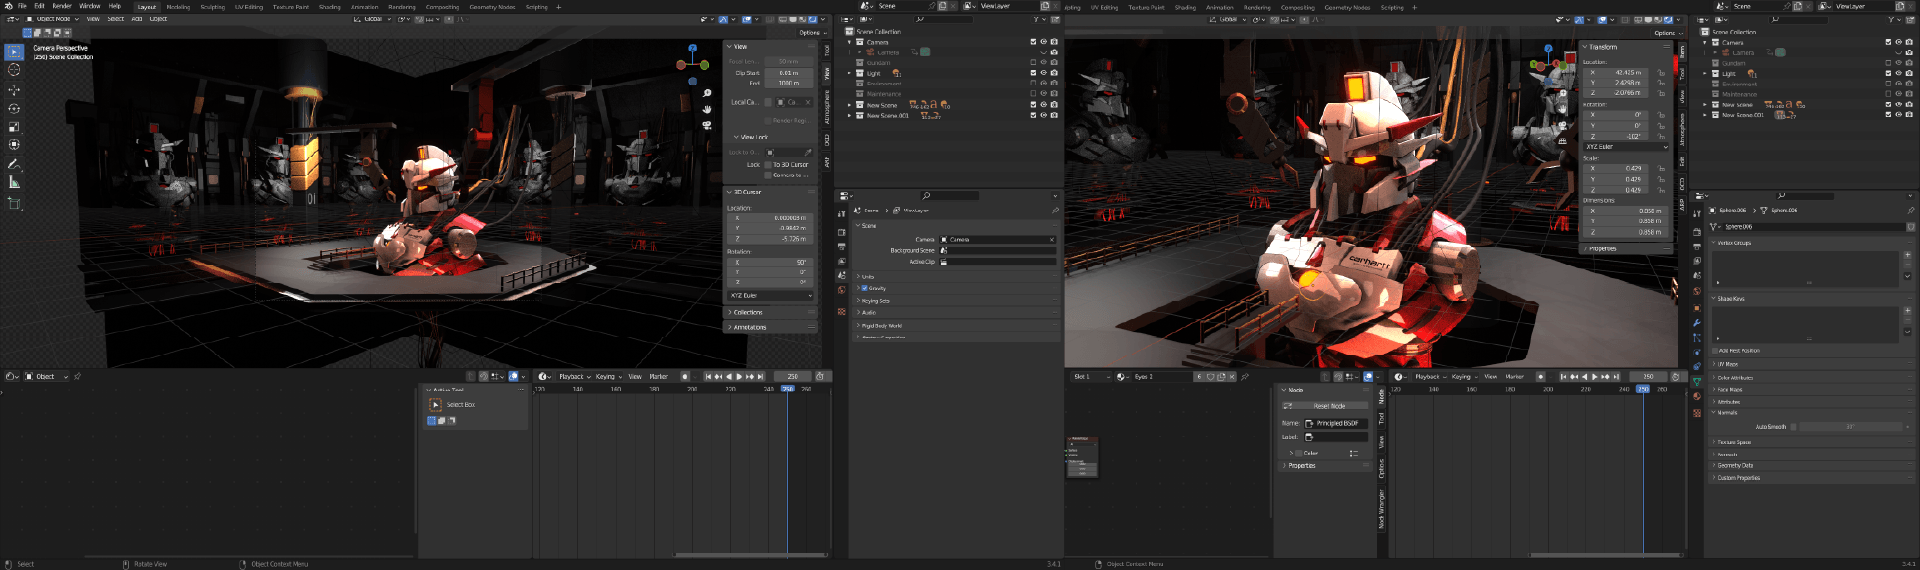1920x570 pixels.
Task: Open the Render menu
Action: pyautogui.click(x=62, y=6)
